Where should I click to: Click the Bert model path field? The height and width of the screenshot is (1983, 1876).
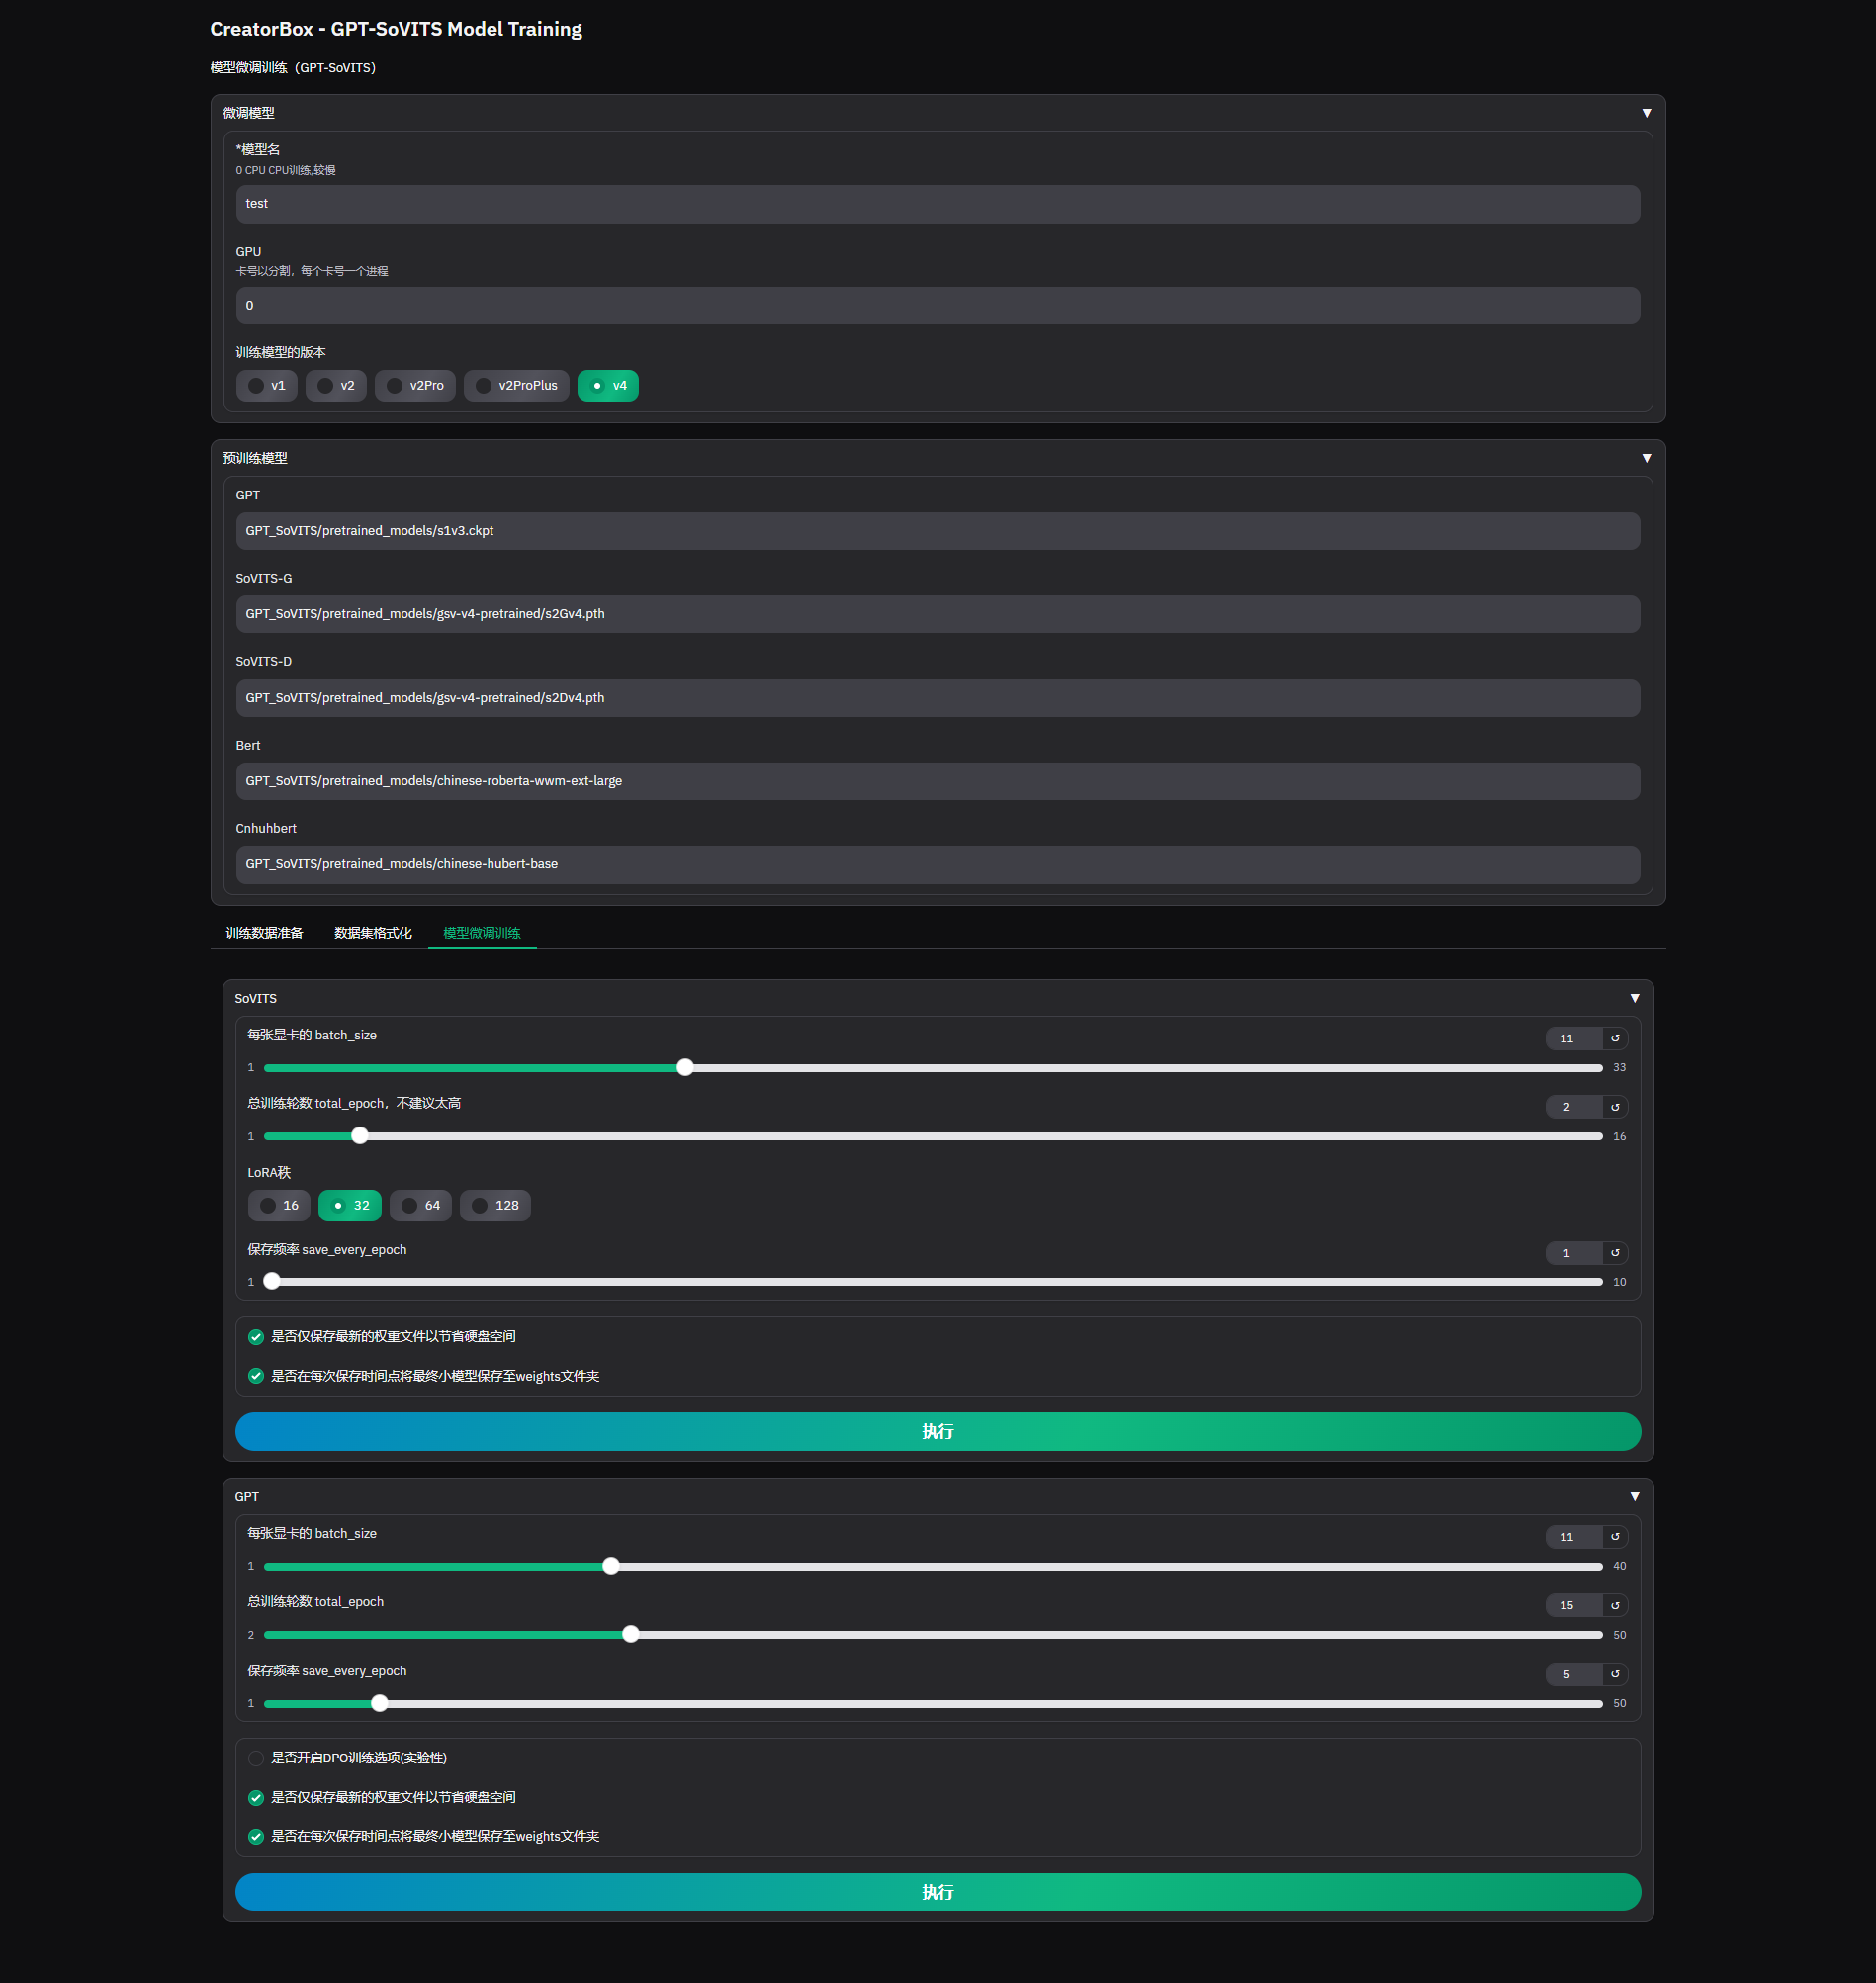click(x=938, y=780)
